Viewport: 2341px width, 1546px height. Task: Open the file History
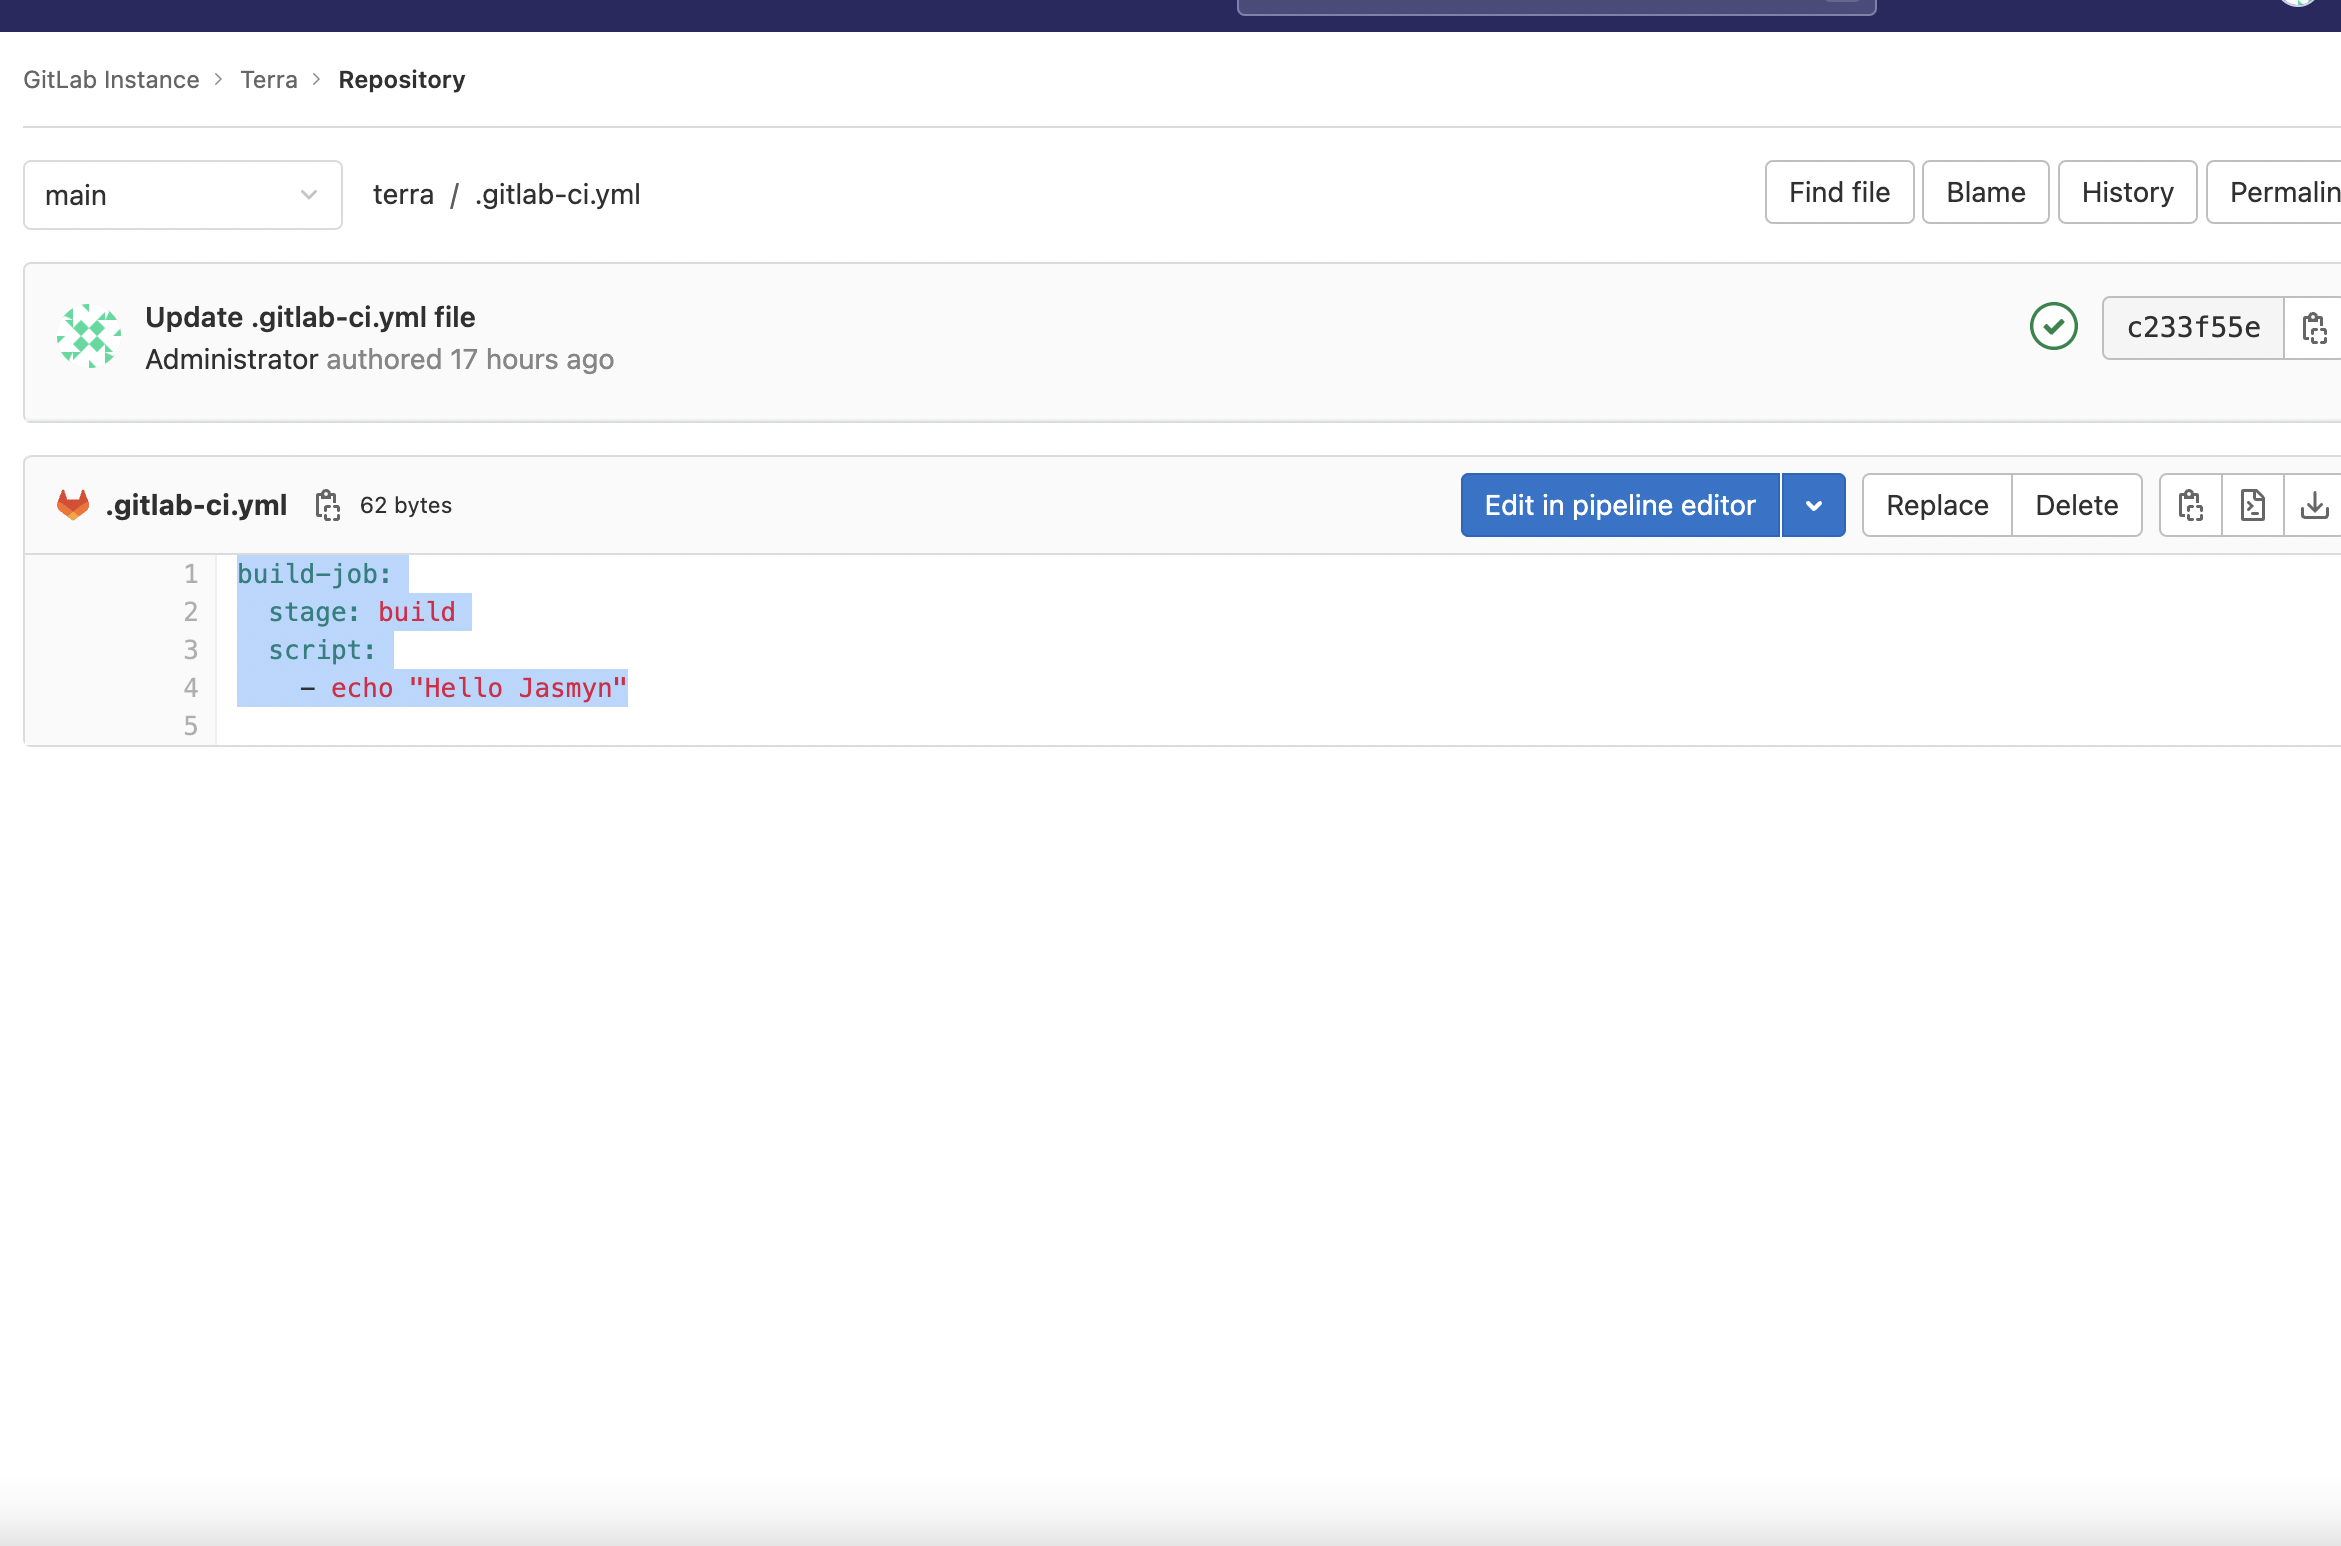click(2126, 192)
